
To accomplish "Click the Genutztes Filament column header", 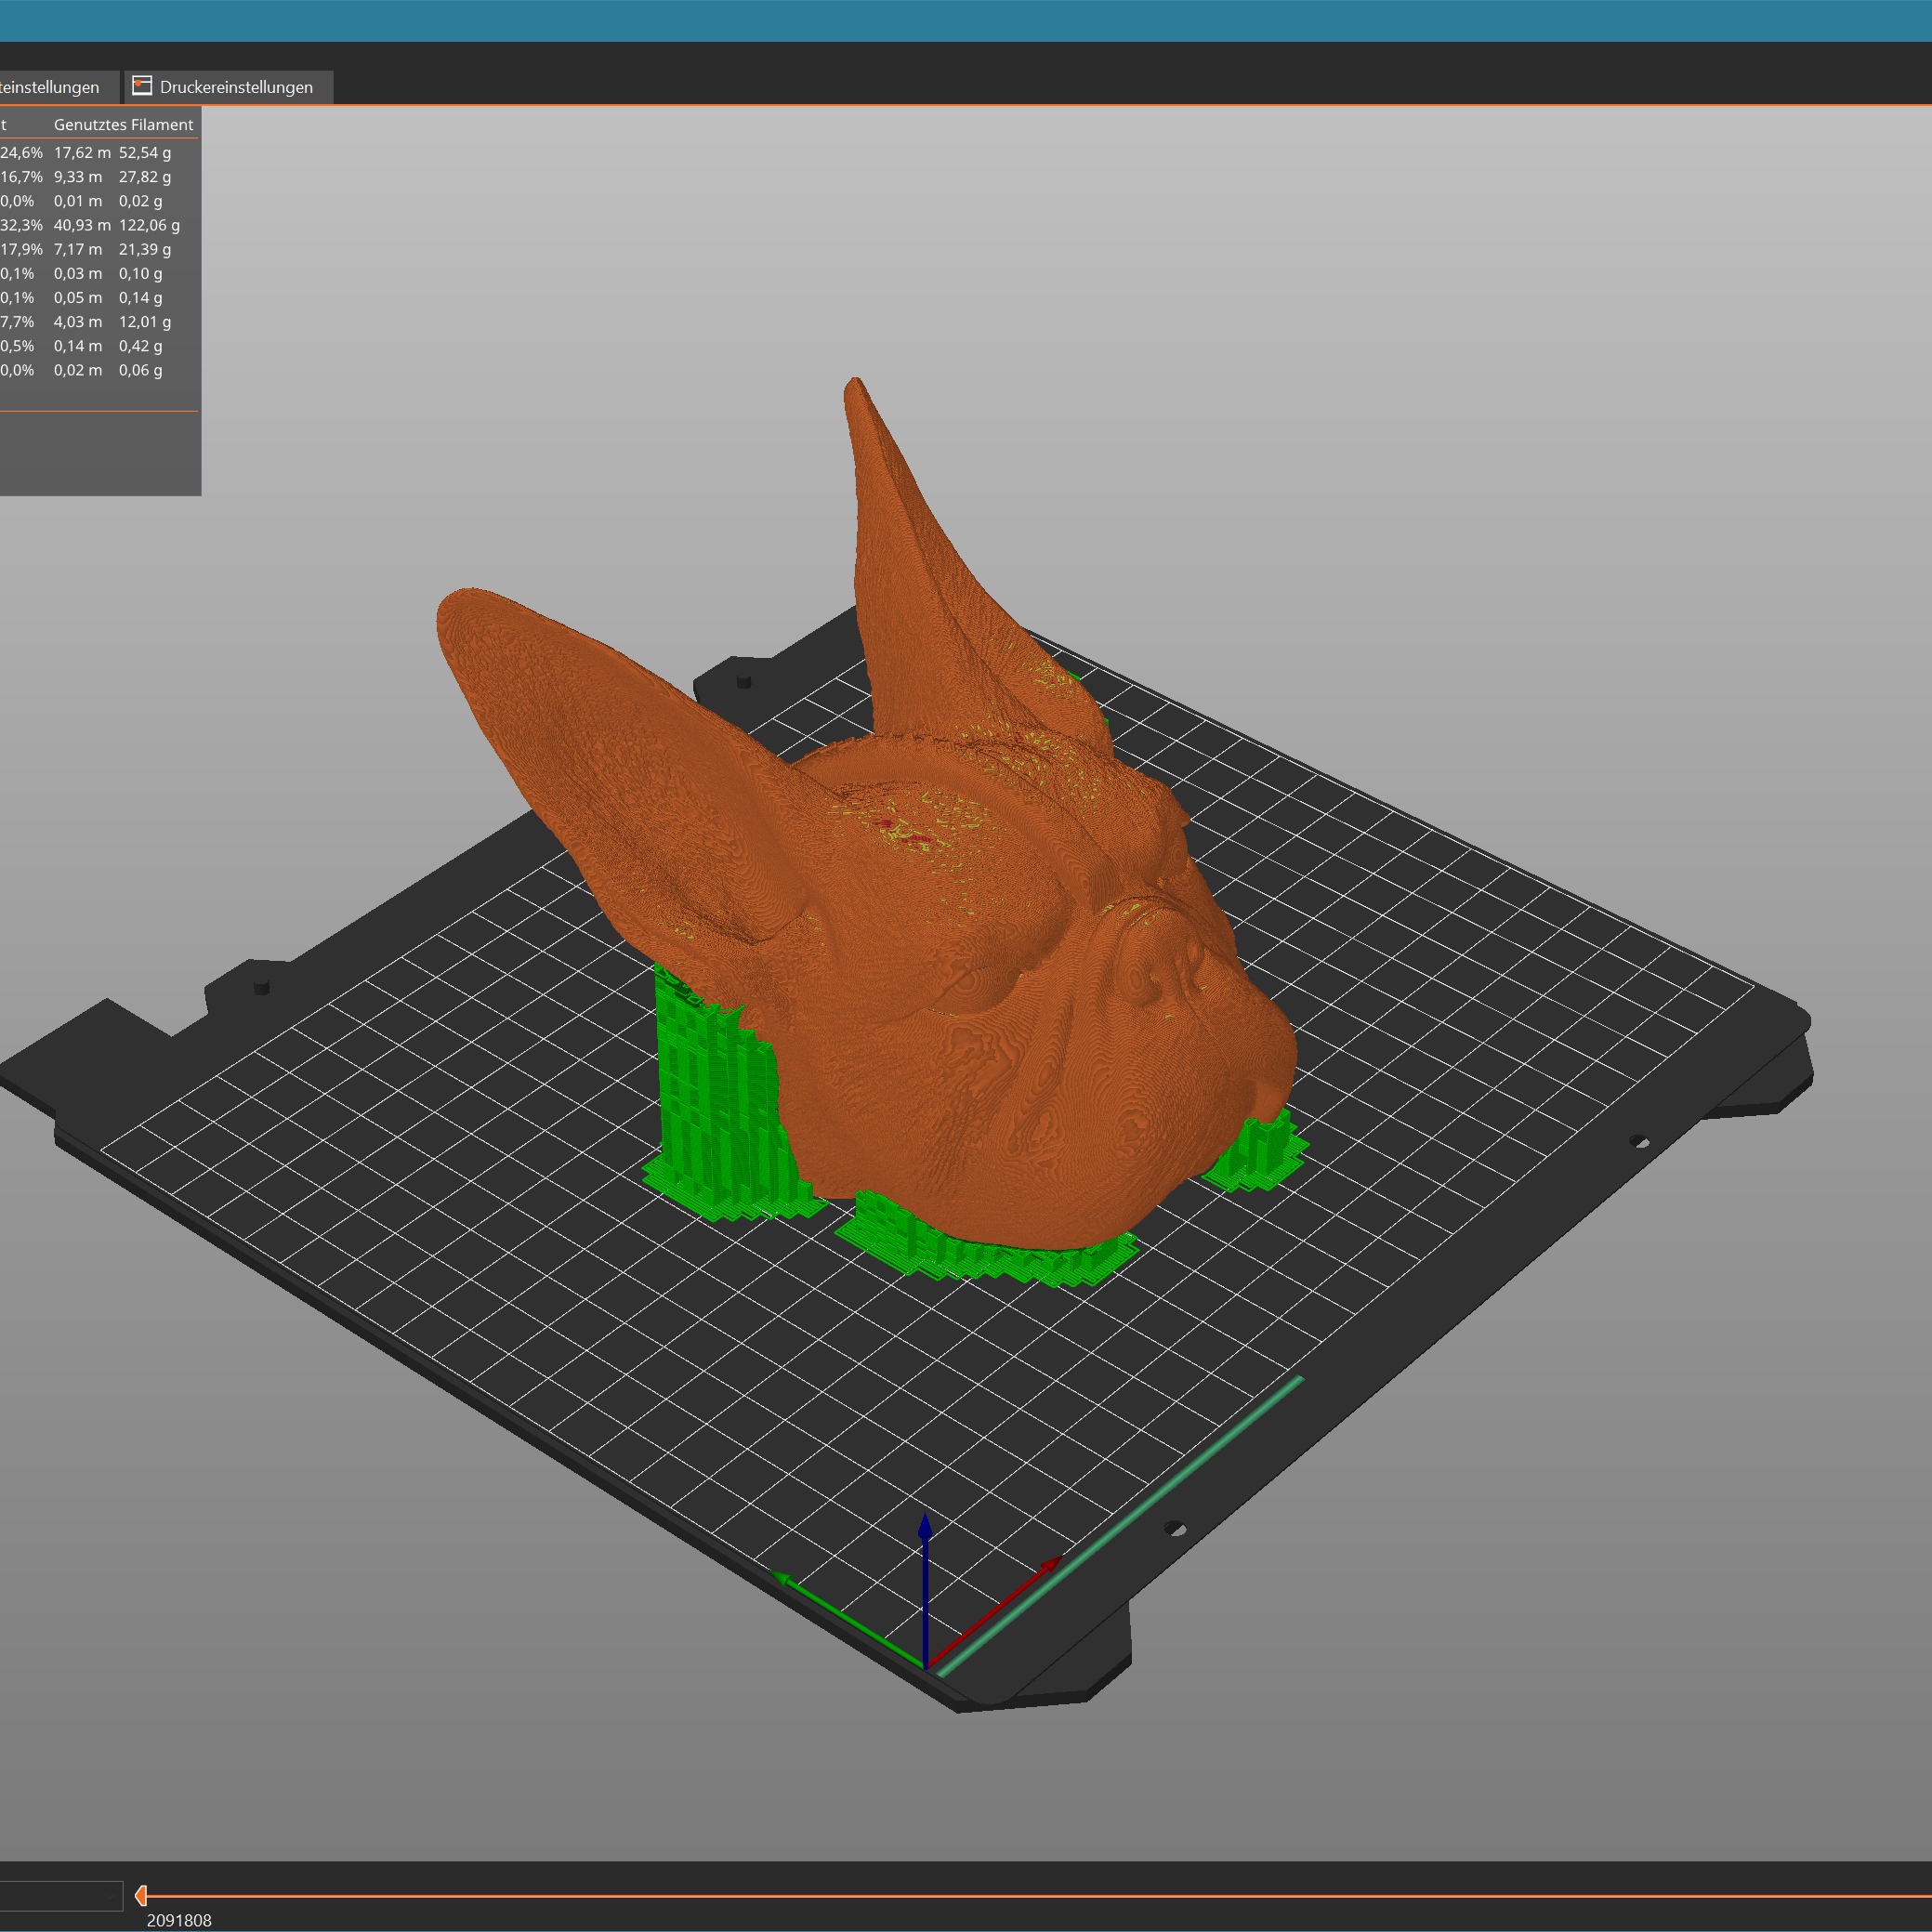I will click(123, 125).
